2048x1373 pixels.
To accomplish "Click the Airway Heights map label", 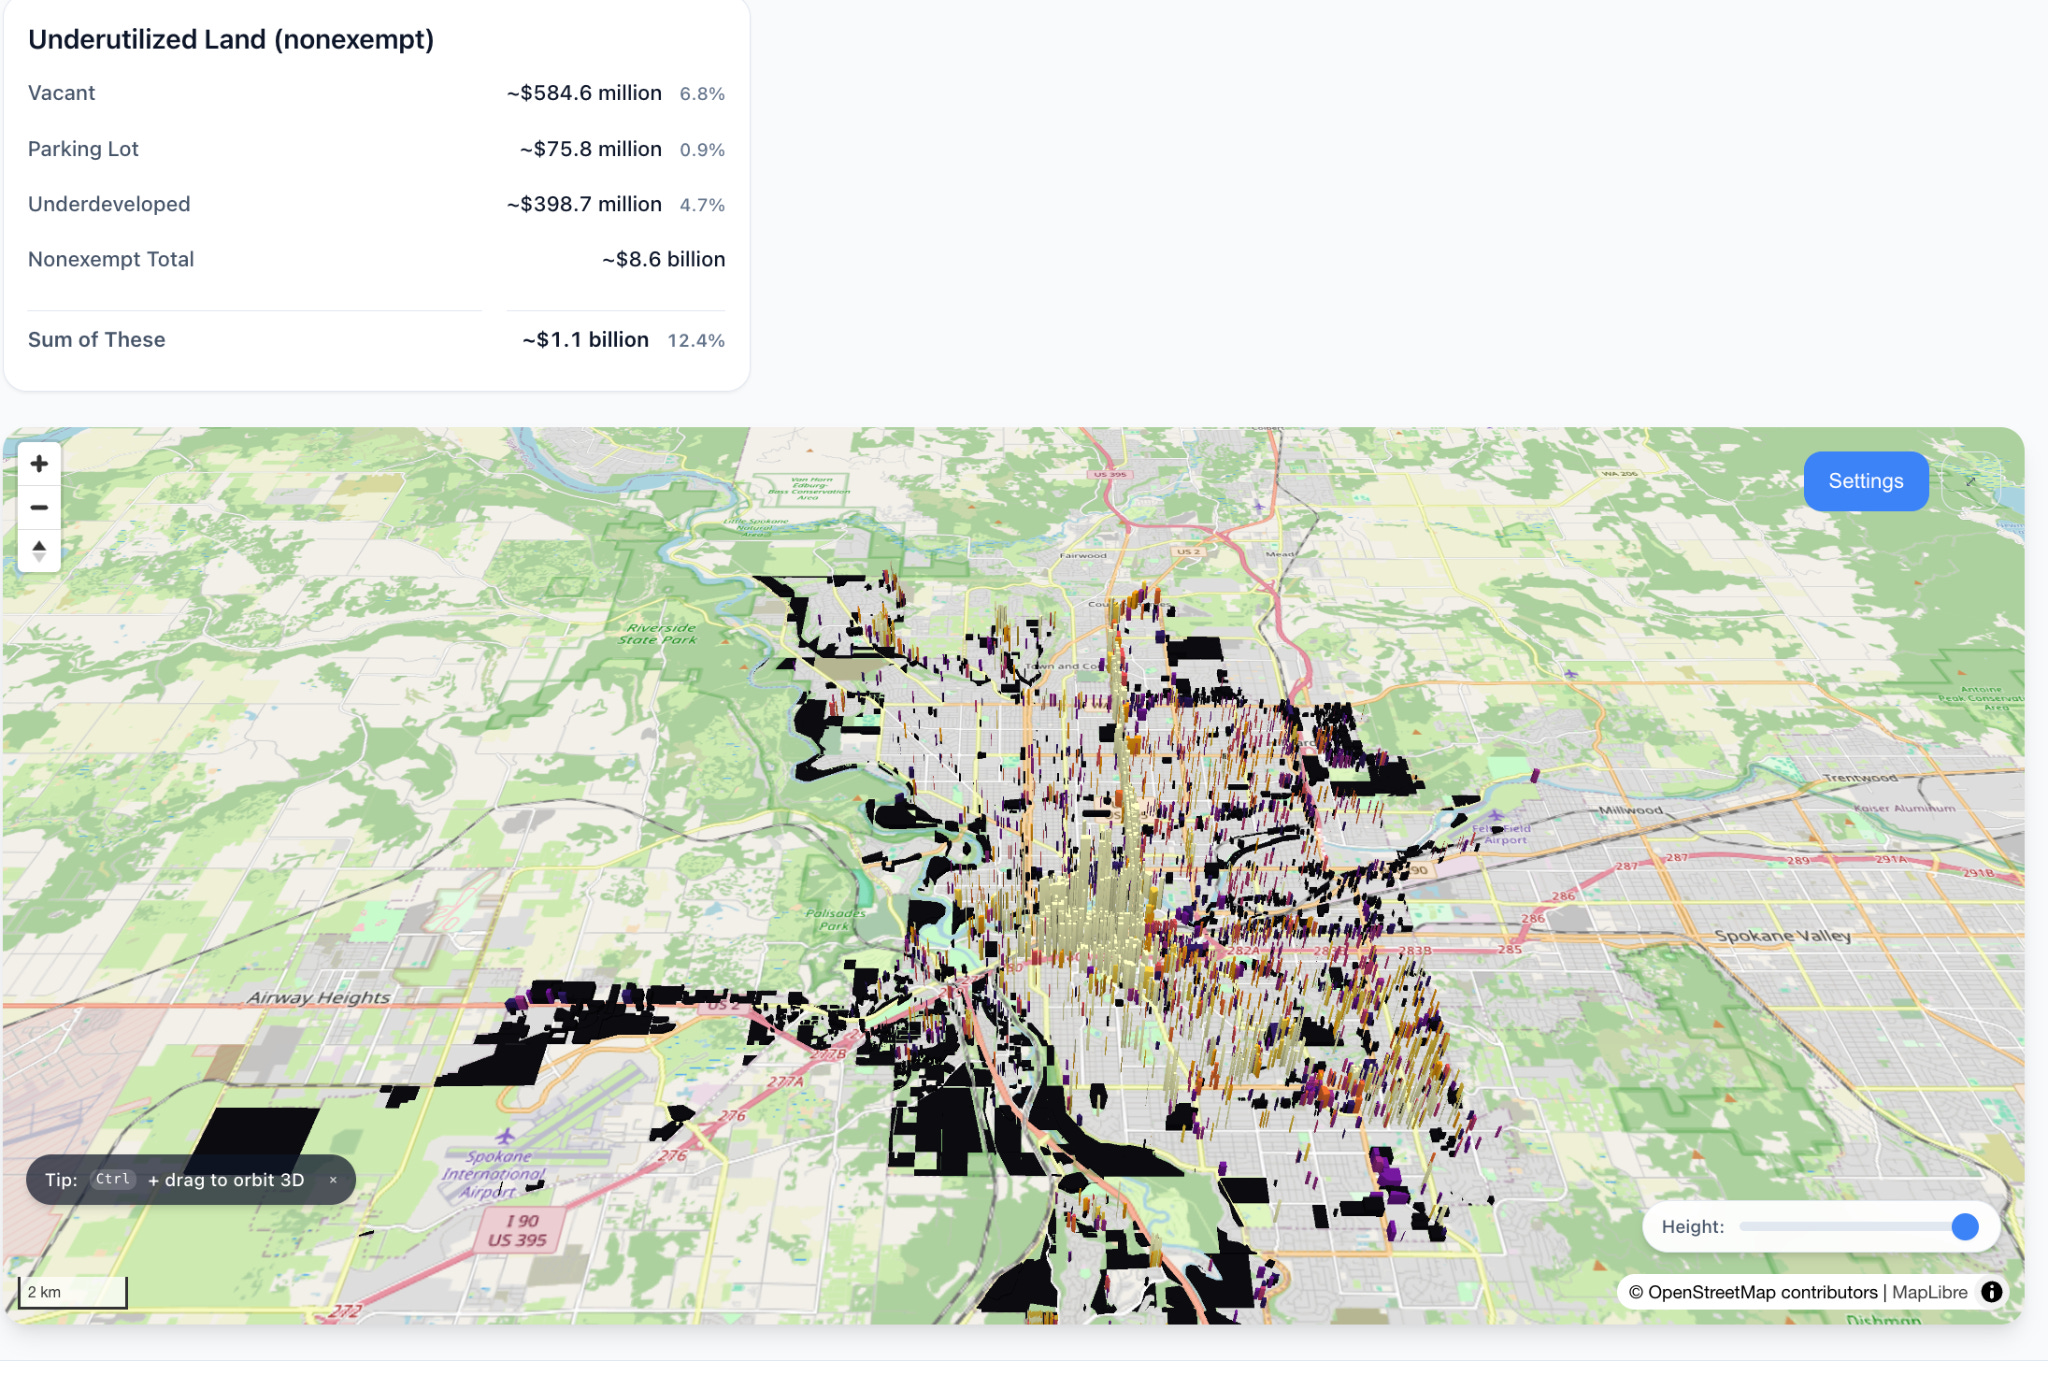I will pos(318,997).
